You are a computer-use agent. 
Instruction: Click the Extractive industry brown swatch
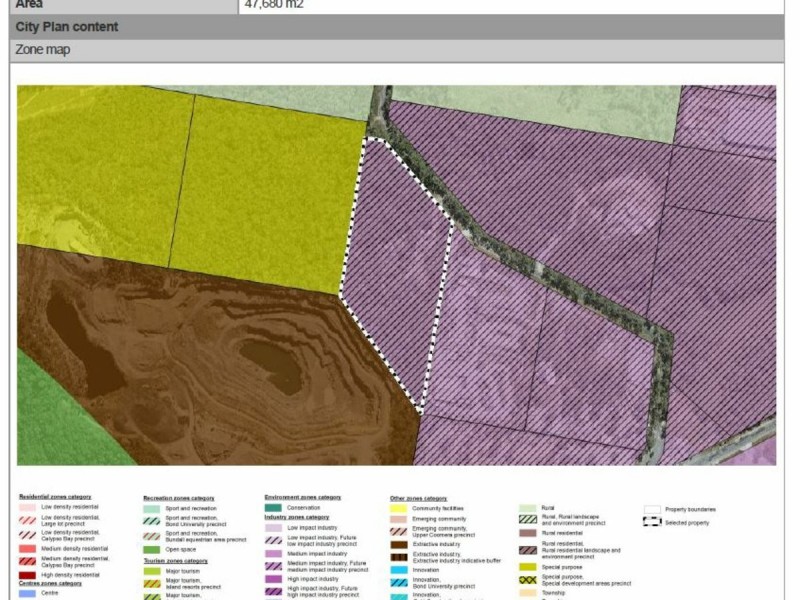click(x=398, y=544)
